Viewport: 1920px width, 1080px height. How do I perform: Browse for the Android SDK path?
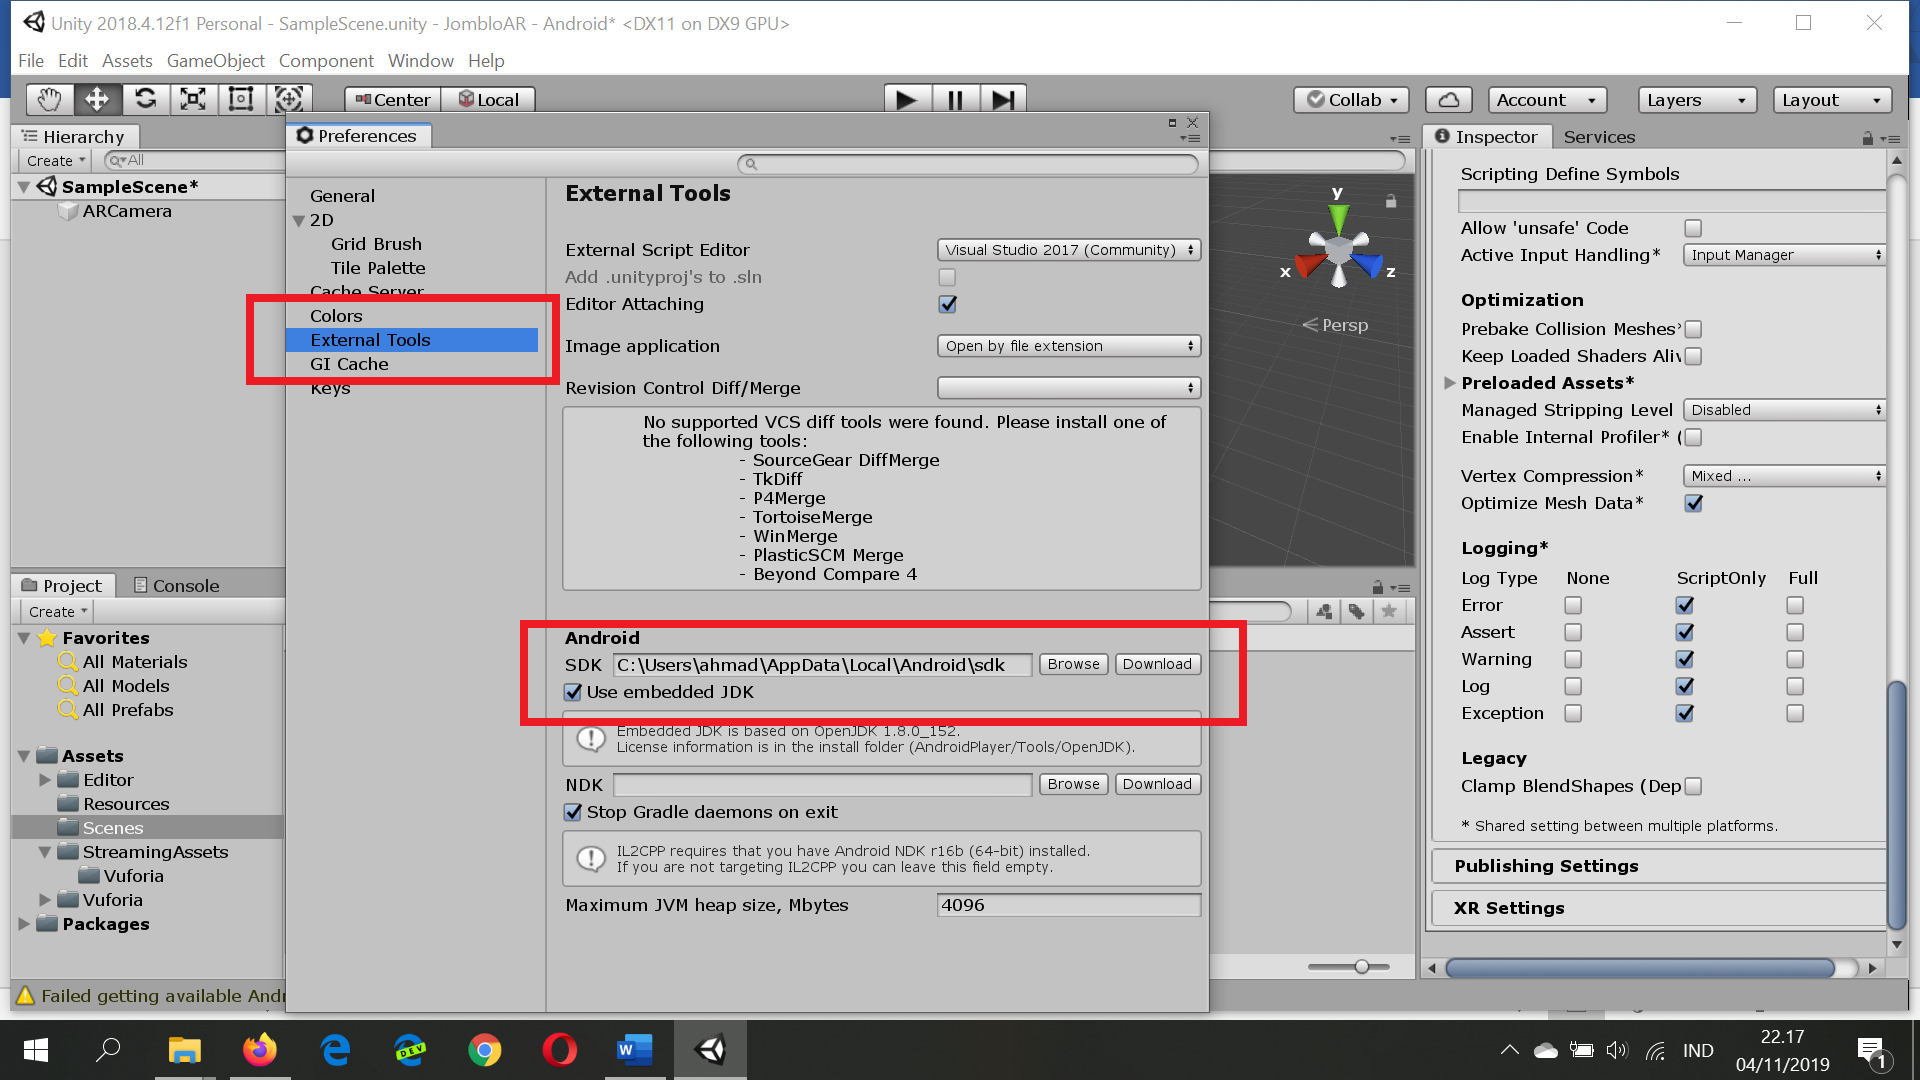1073,664
